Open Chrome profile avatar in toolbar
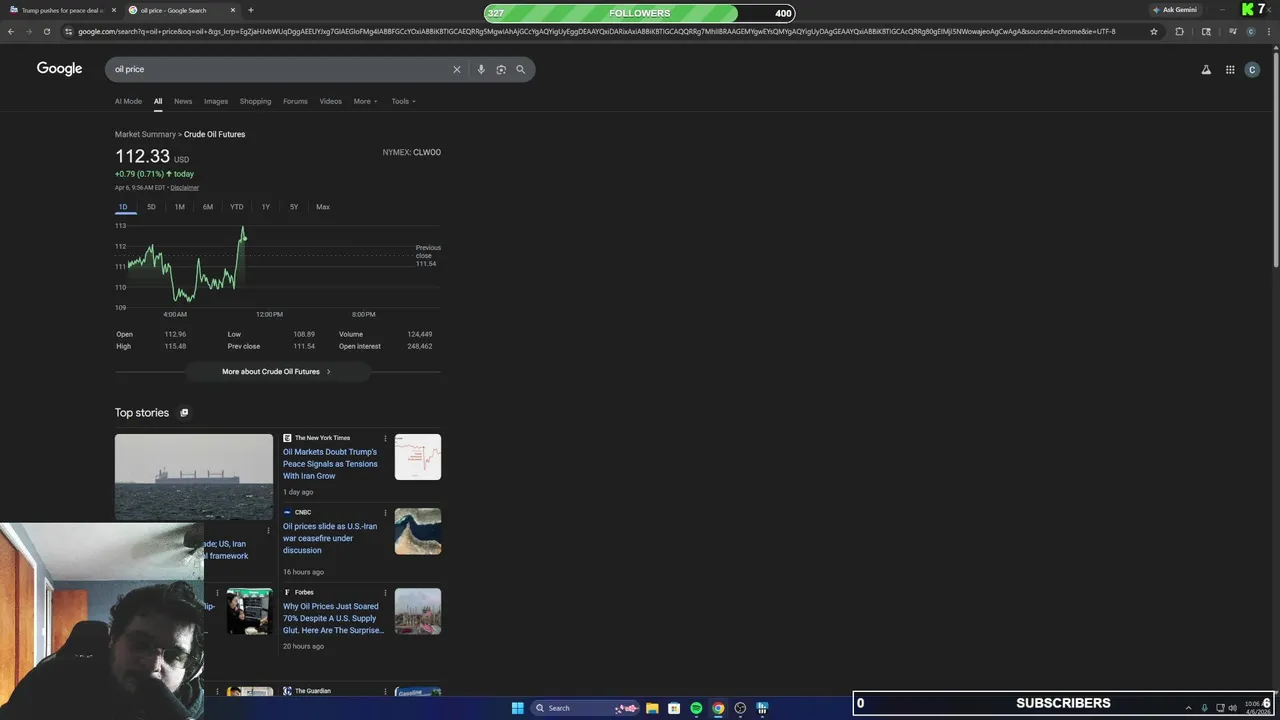This screenshot has height=720, width=1280. tap(1250, 31)
